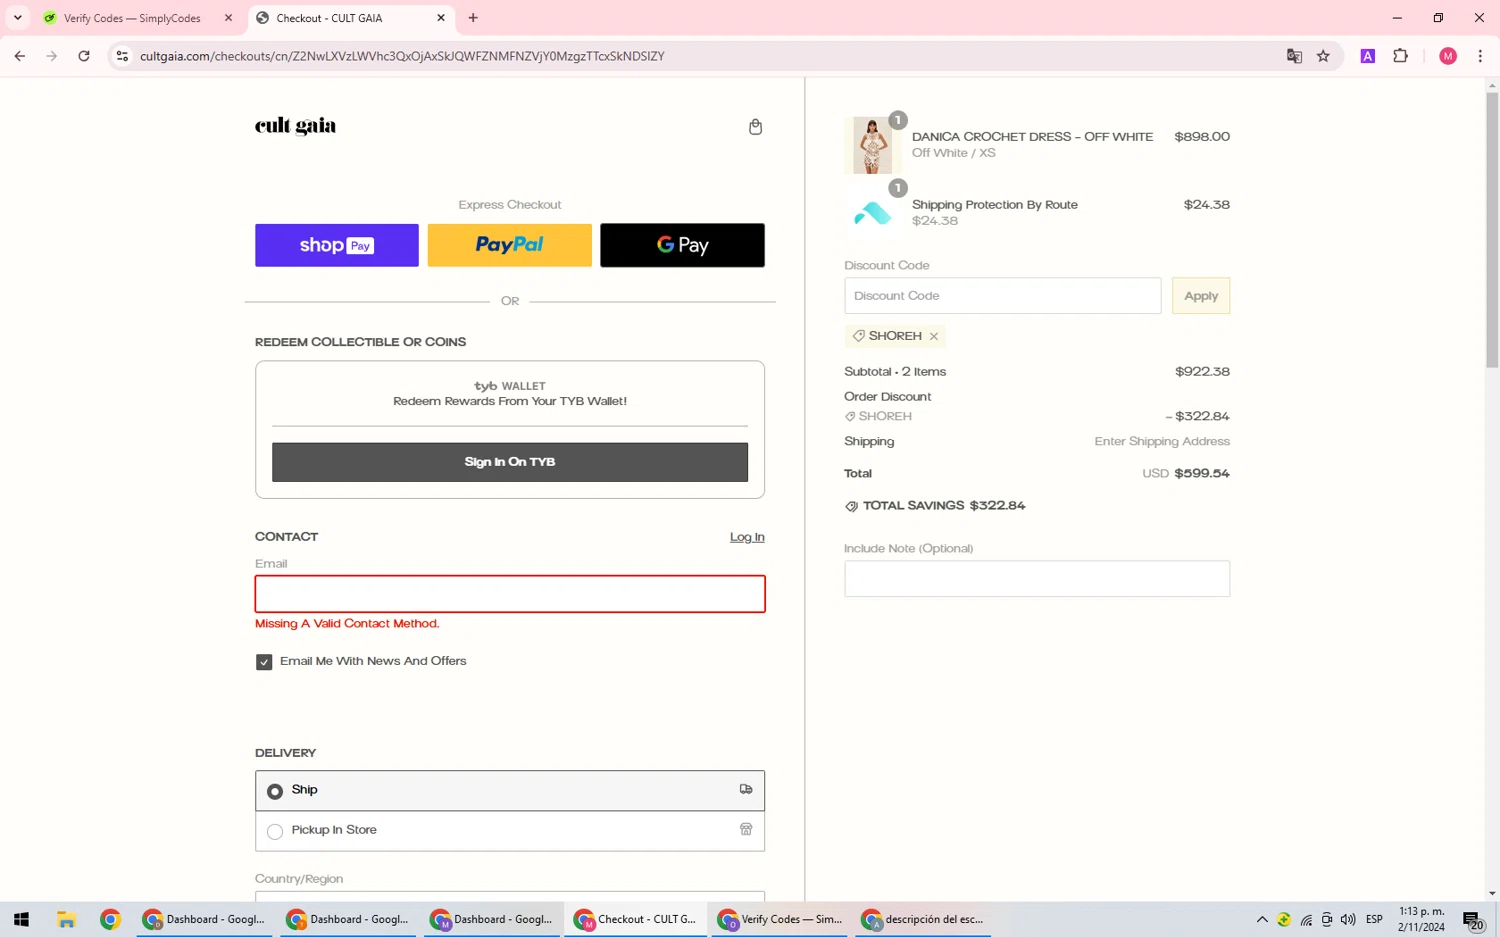The image size is (1500, 937).
Task: Apply the discount code
Action: coord(1201,296)
